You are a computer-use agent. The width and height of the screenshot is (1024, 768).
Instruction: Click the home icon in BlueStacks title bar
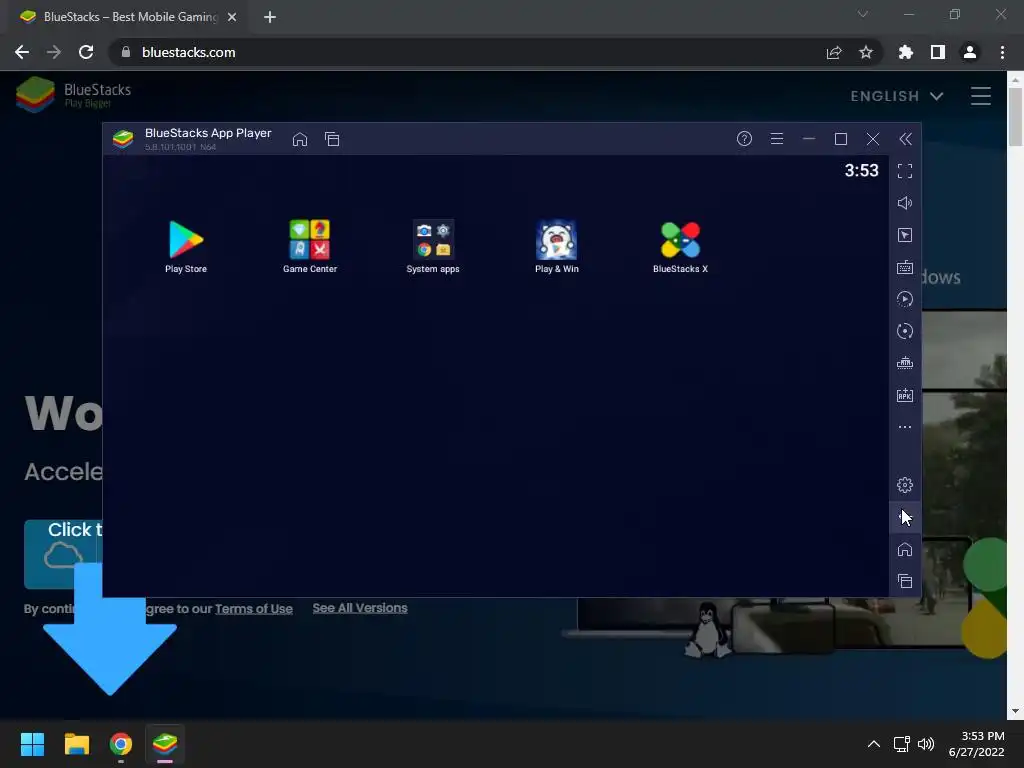(x=300, y=139)
